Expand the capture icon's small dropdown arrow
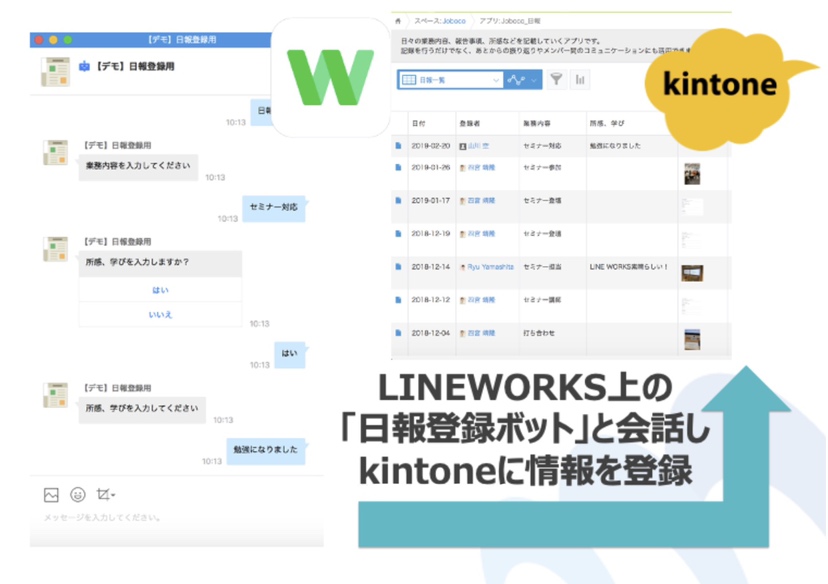828x584 pixels. pyautogui.click(x=113, y=495)
